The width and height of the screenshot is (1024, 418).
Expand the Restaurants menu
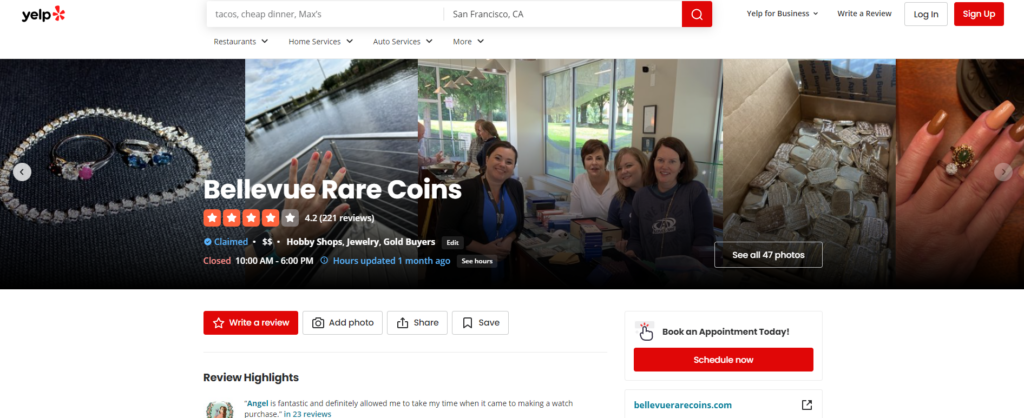pos(240,41)
